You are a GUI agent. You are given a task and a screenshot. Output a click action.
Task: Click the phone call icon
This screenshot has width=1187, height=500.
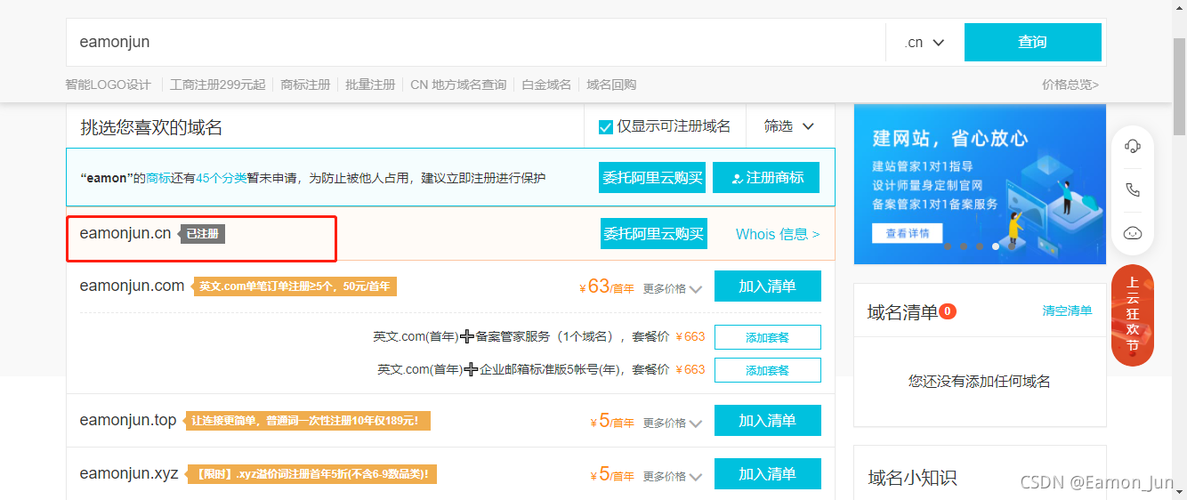coord(1132,189)
